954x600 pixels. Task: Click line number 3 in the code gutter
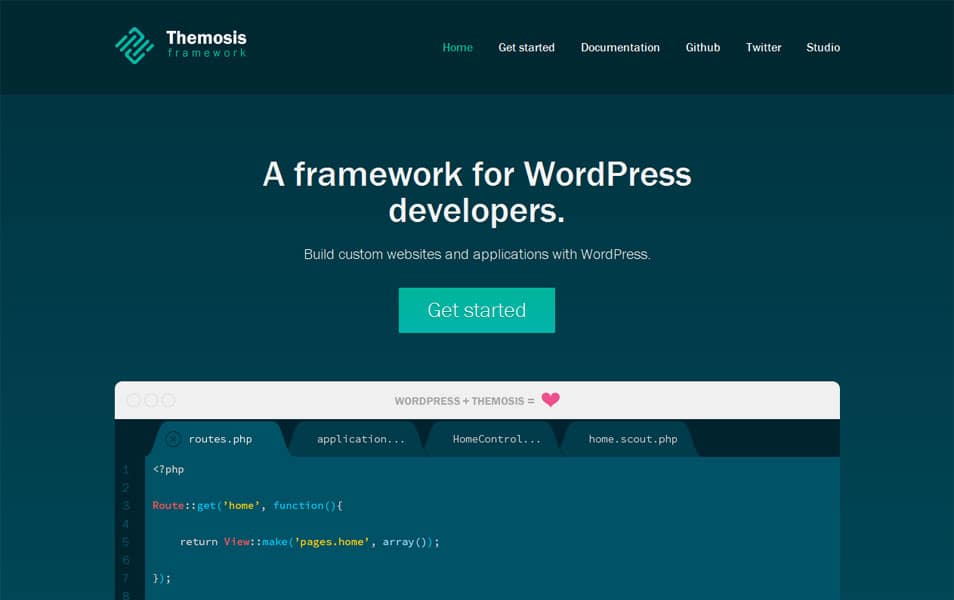pos(126,506)
